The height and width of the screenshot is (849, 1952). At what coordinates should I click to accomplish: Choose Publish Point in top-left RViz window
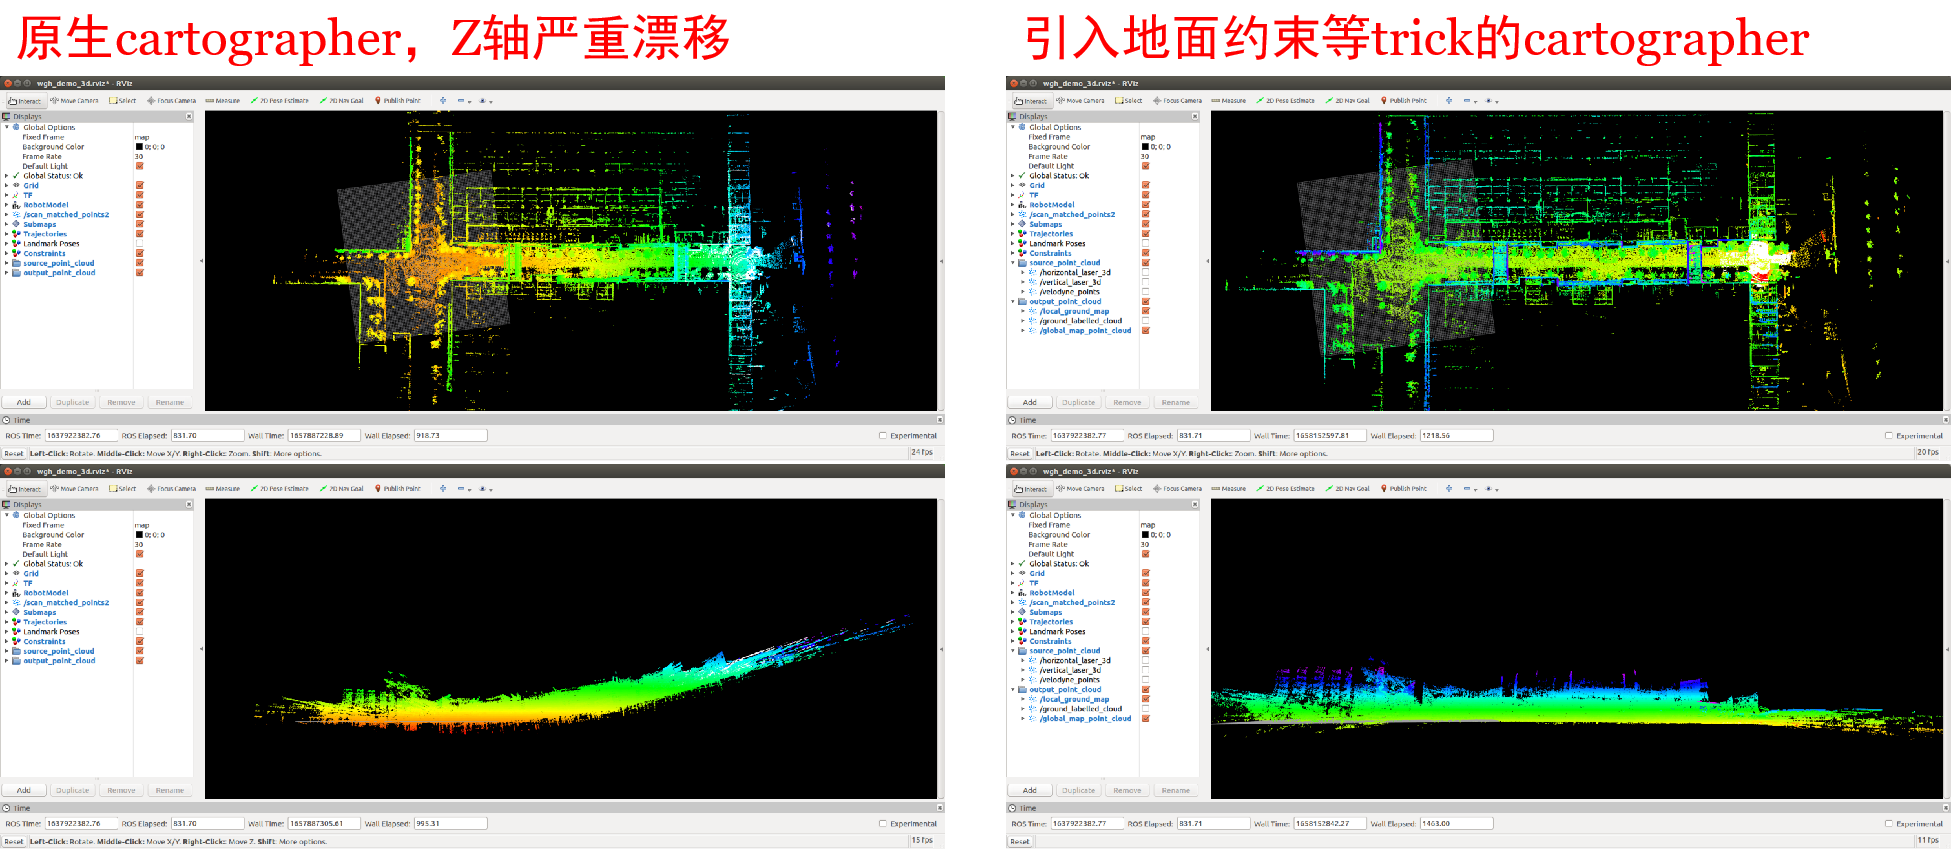pos(398,101)
